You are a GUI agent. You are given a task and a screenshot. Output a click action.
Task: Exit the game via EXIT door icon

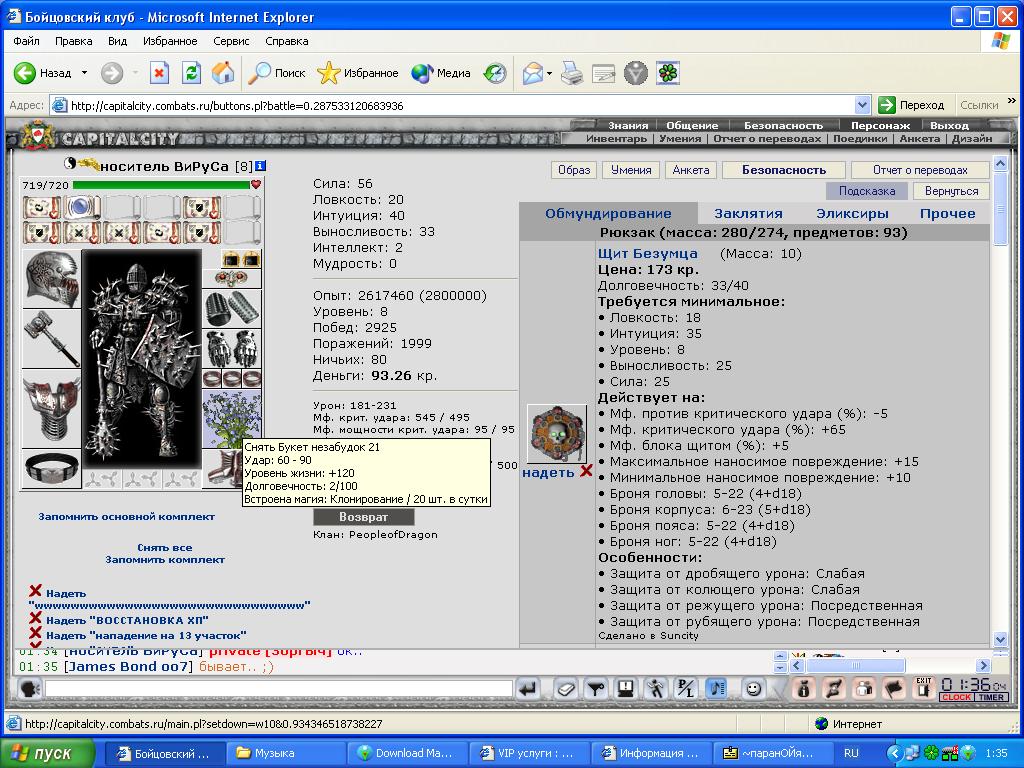[923, 688]
